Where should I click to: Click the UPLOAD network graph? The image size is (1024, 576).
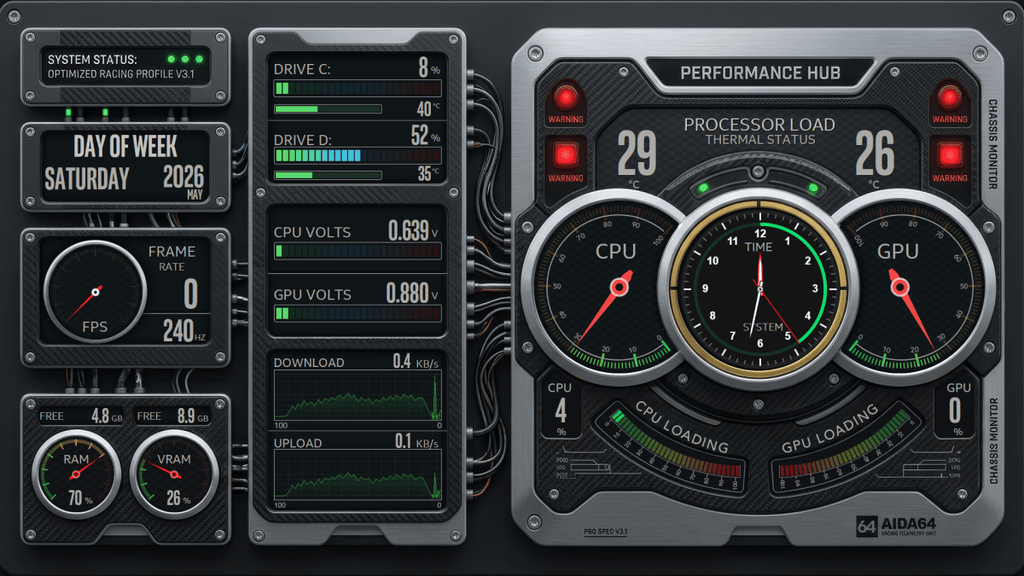(x=358, y=475)
